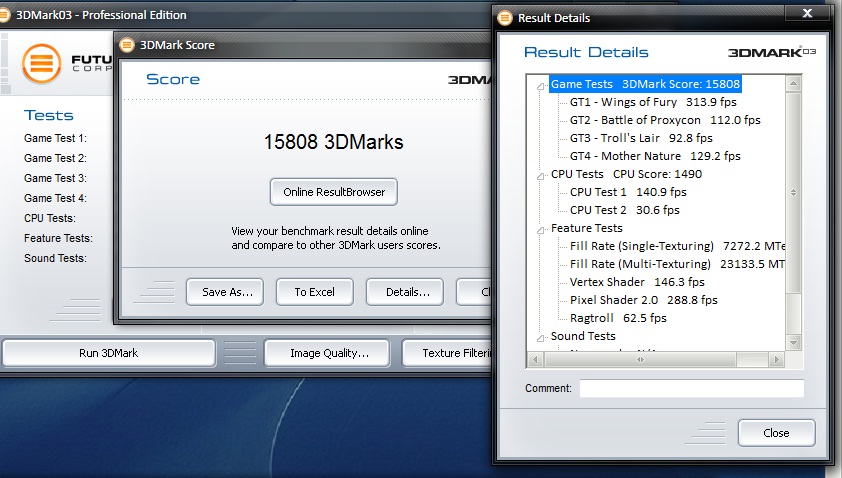Click the Result Details window title icon
842x478 pixels.
[x=505, y=18]
